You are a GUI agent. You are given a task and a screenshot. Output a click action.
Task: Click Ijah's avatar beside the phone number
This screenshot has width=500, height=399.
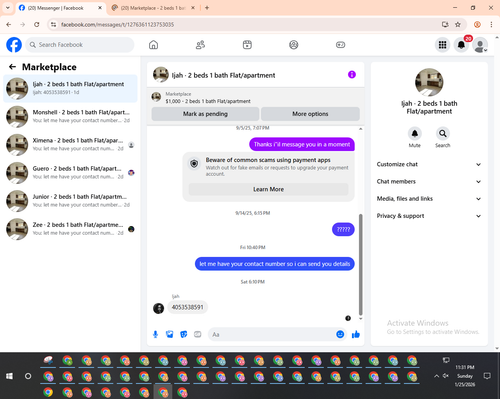pyautogui.click(x=158, y=308)
